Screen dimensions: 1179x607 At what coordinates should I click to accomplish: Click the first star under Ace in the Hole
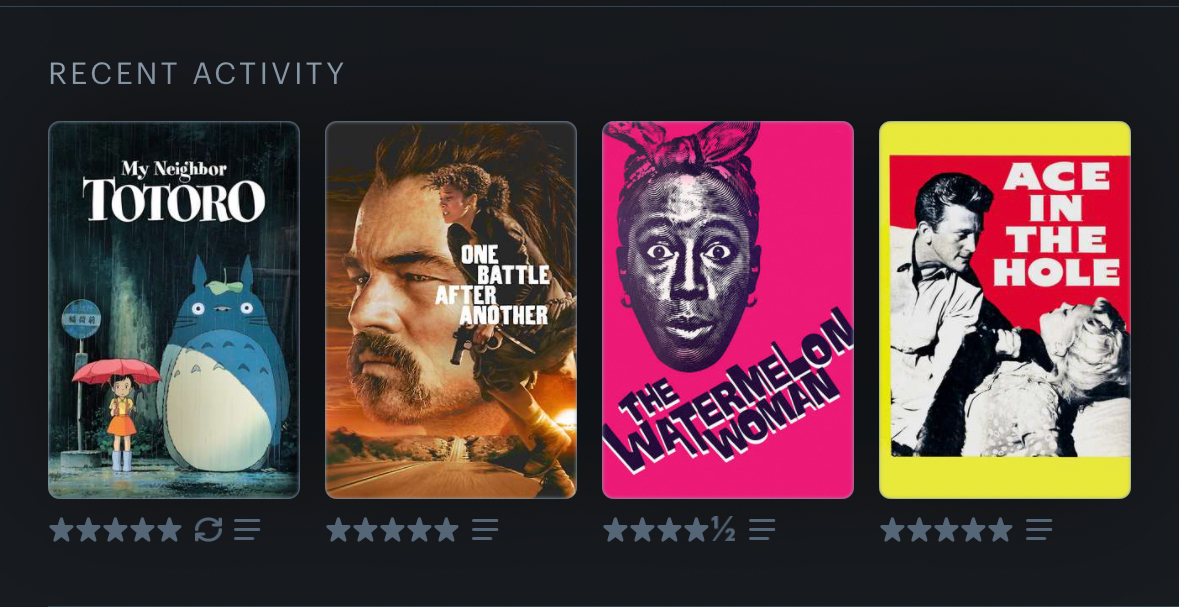(893, 530)
